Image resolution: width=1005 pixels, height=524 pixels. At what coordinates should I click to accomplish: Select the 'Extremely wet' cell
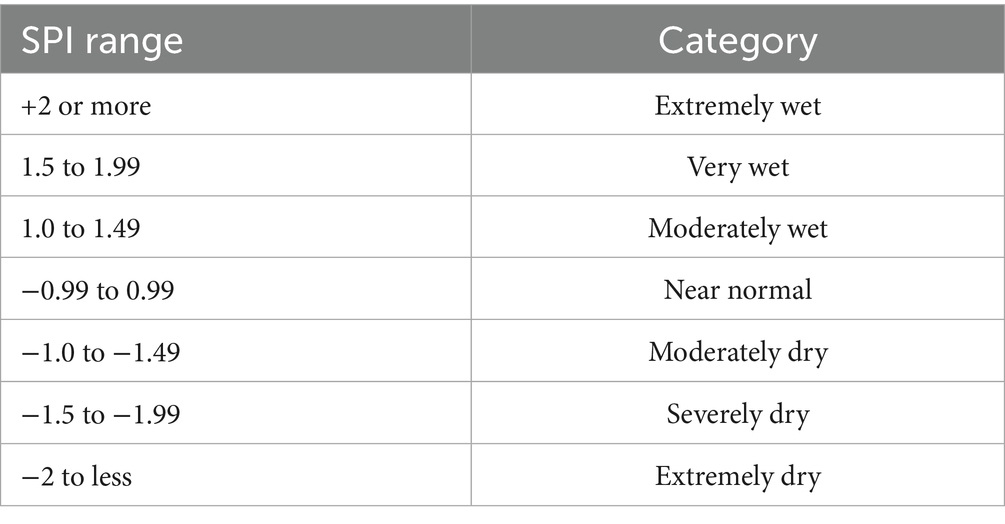[x=737, y=105]
